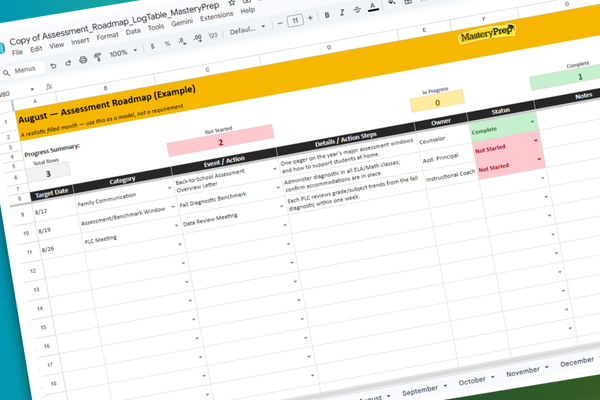Open the File menu
Screen dimensions: 600x400
[x=17, y=52]
